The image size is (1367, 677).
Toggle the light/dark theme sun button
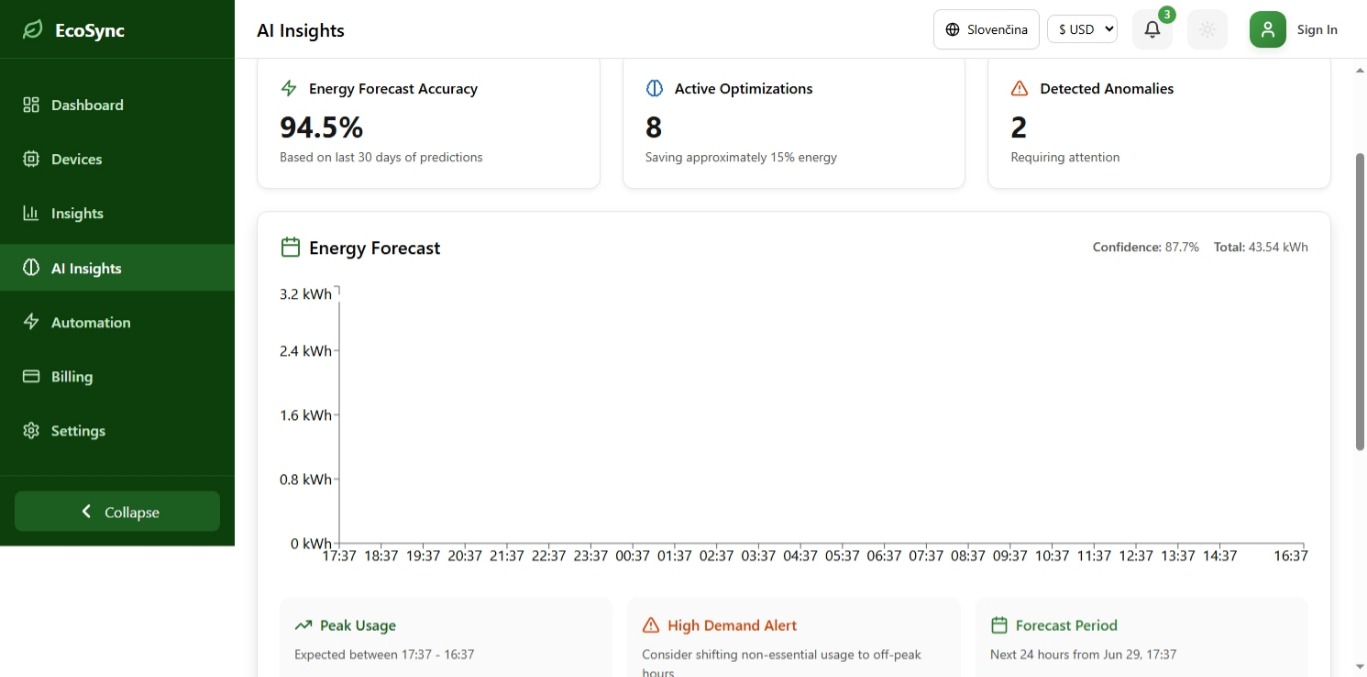click(1207, 30)
